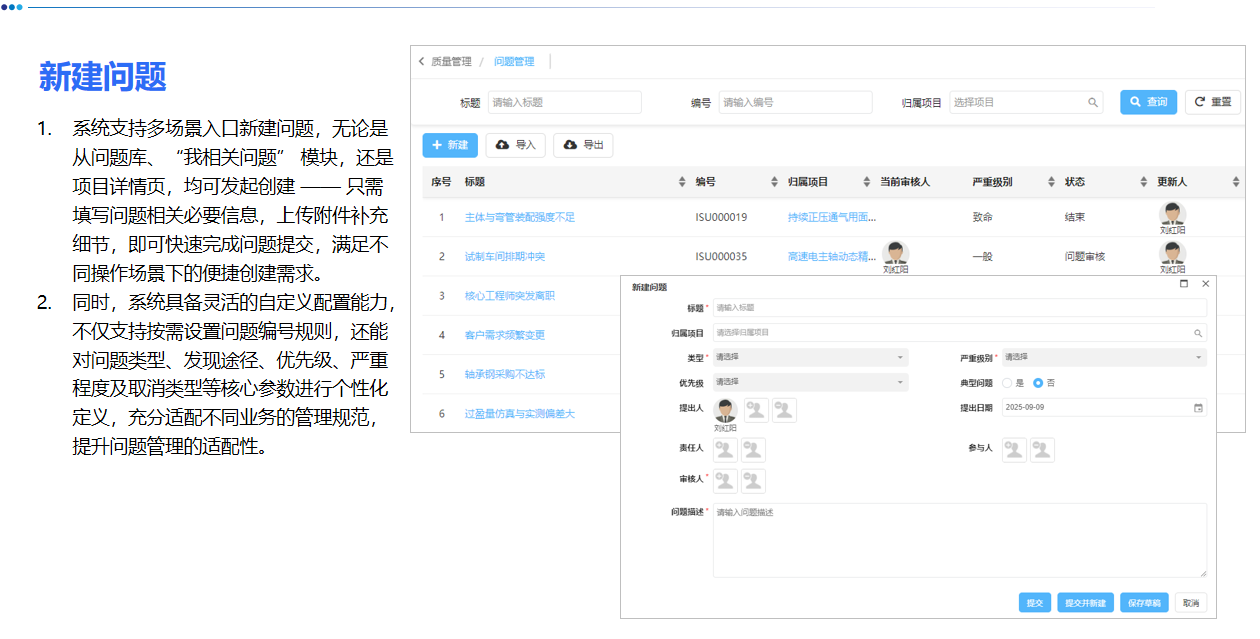Click the 提交 submit button
Screen dimensions: 1260x639
[x=1035, y=602]
